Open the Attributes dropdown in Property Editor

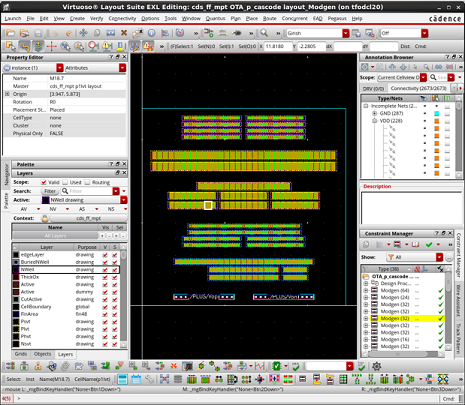tap(123, 68)
